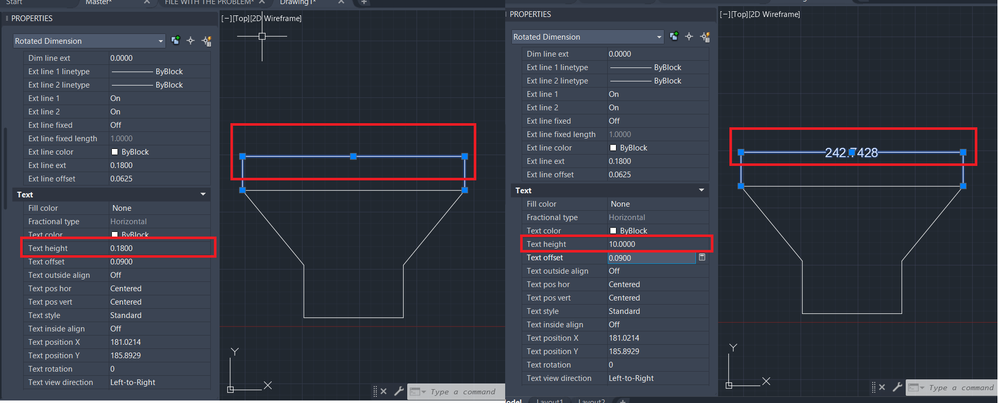Close the left command line with X
The height and width of the screenshot is (403, 999).
coord(384,391)
